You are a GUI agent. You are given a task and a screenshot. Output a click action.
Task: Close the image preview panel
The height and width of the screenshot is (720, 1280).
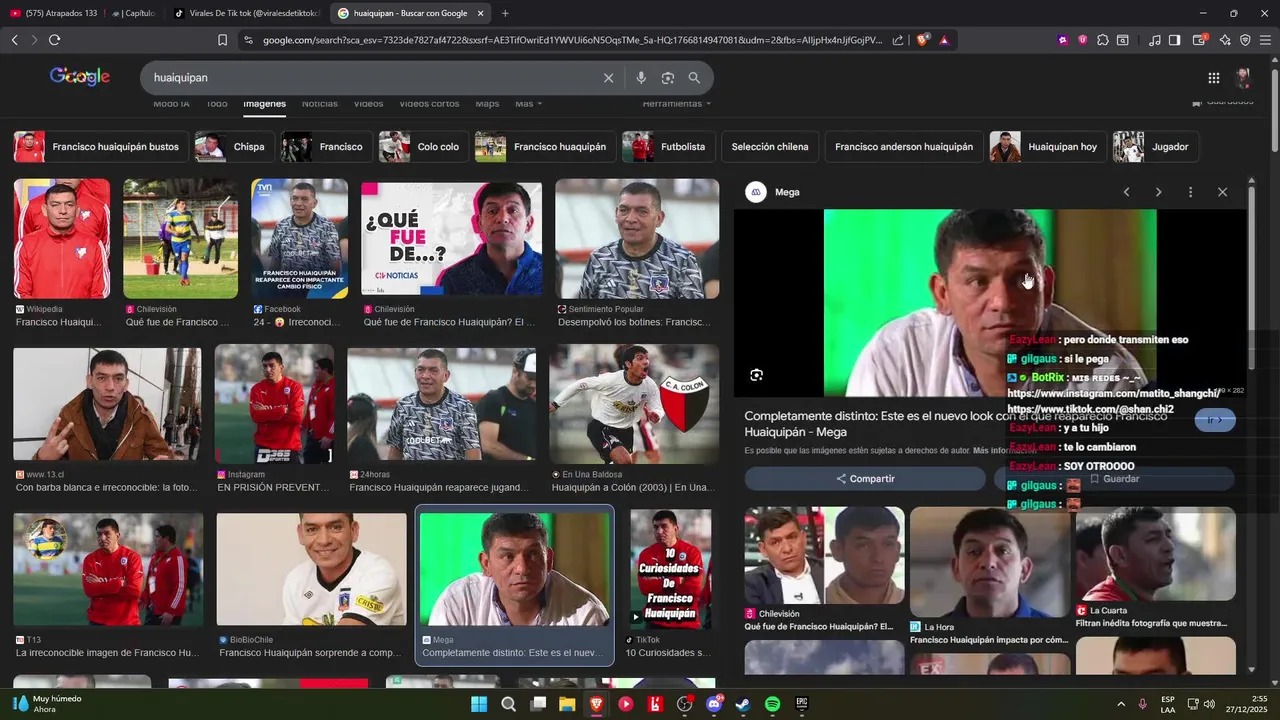click(1222, 192)
